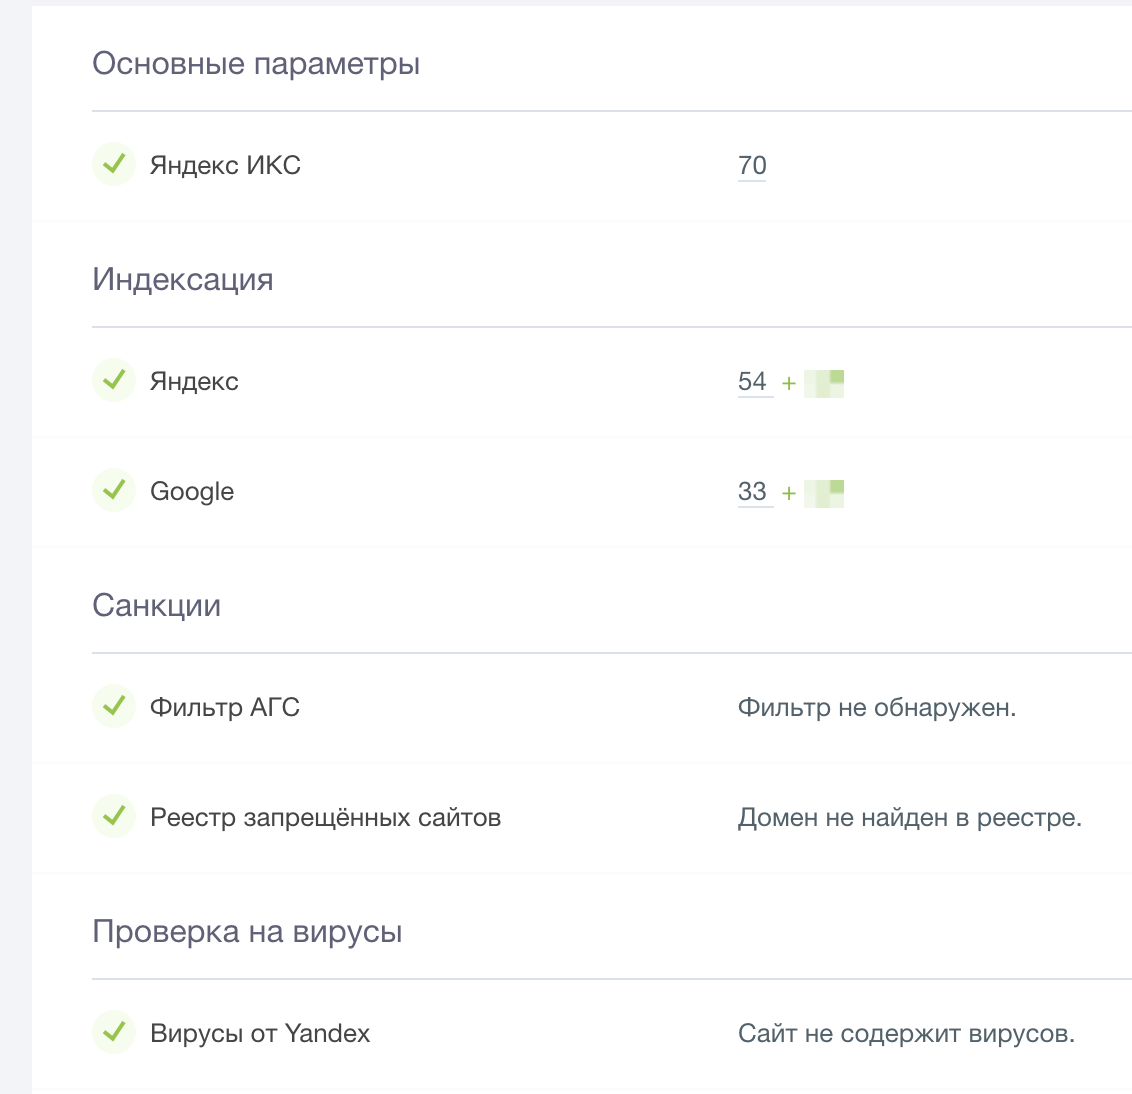This screenshot has width=1132, height=1094.
Task: Select the Индексация section heading
Action: click(183, 280)
